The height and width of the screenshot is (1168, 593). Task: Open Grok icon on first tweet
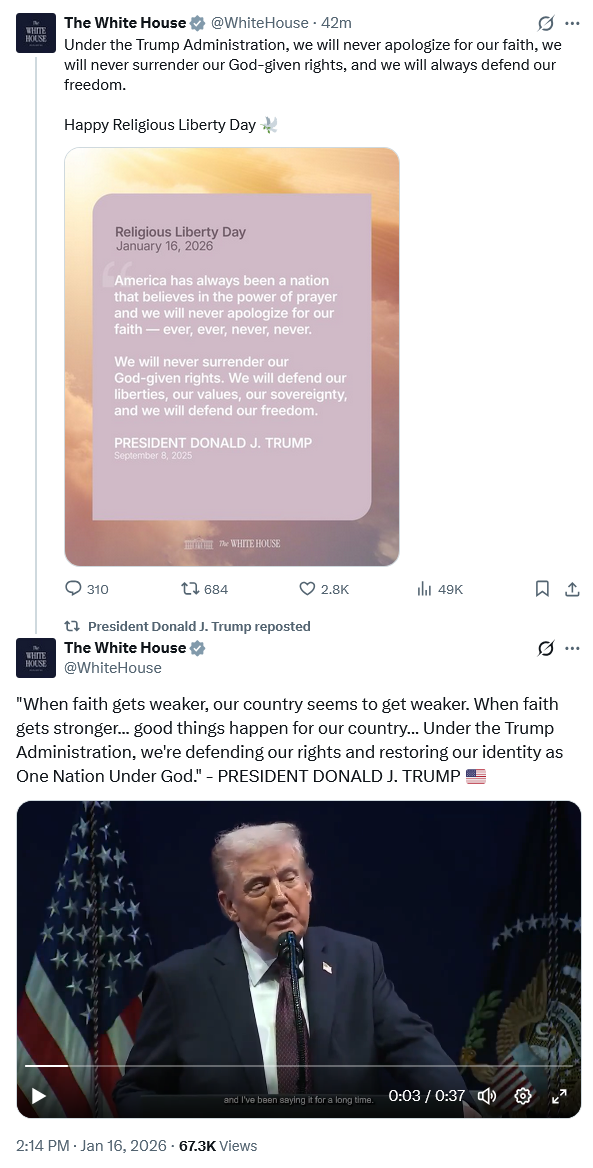coord(546,23)
